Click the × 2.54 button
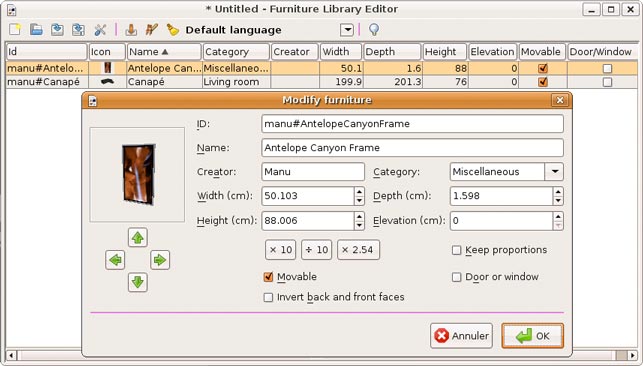The width and height of the screenshot is (643, 366). (358, 250)
